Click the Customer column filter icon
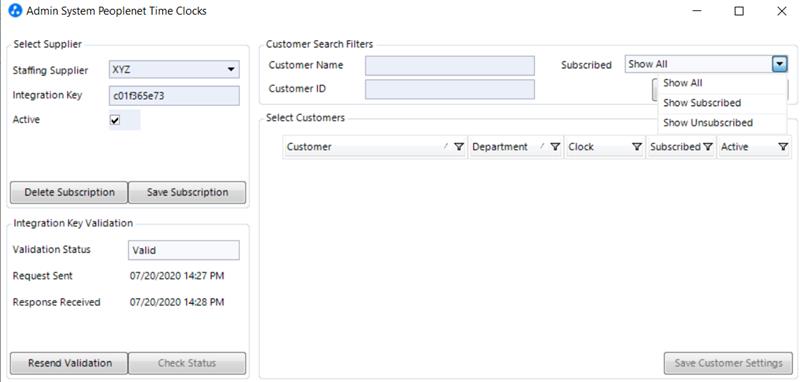 459,147
